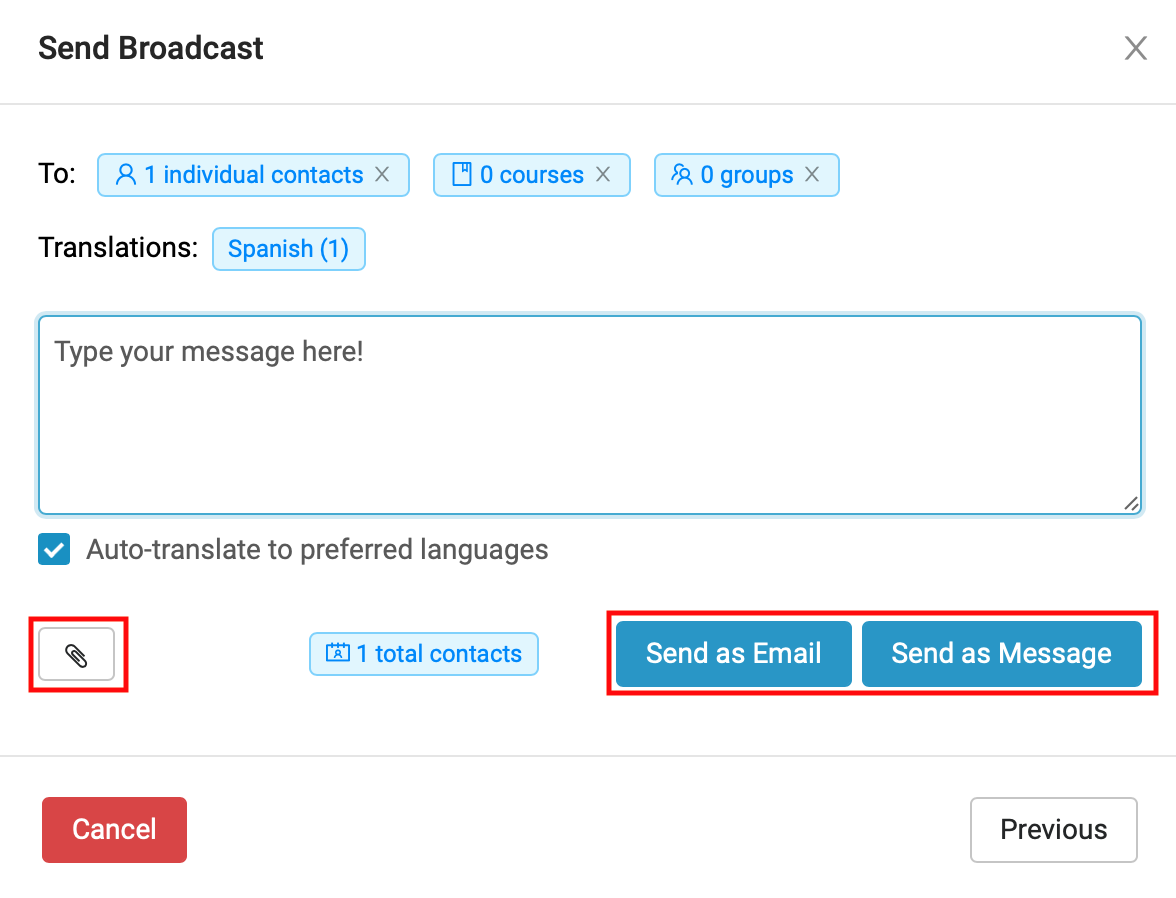Select the "1 individual contacts" label
Screen dimensions: 1176x898
click(x=253, y=175)
